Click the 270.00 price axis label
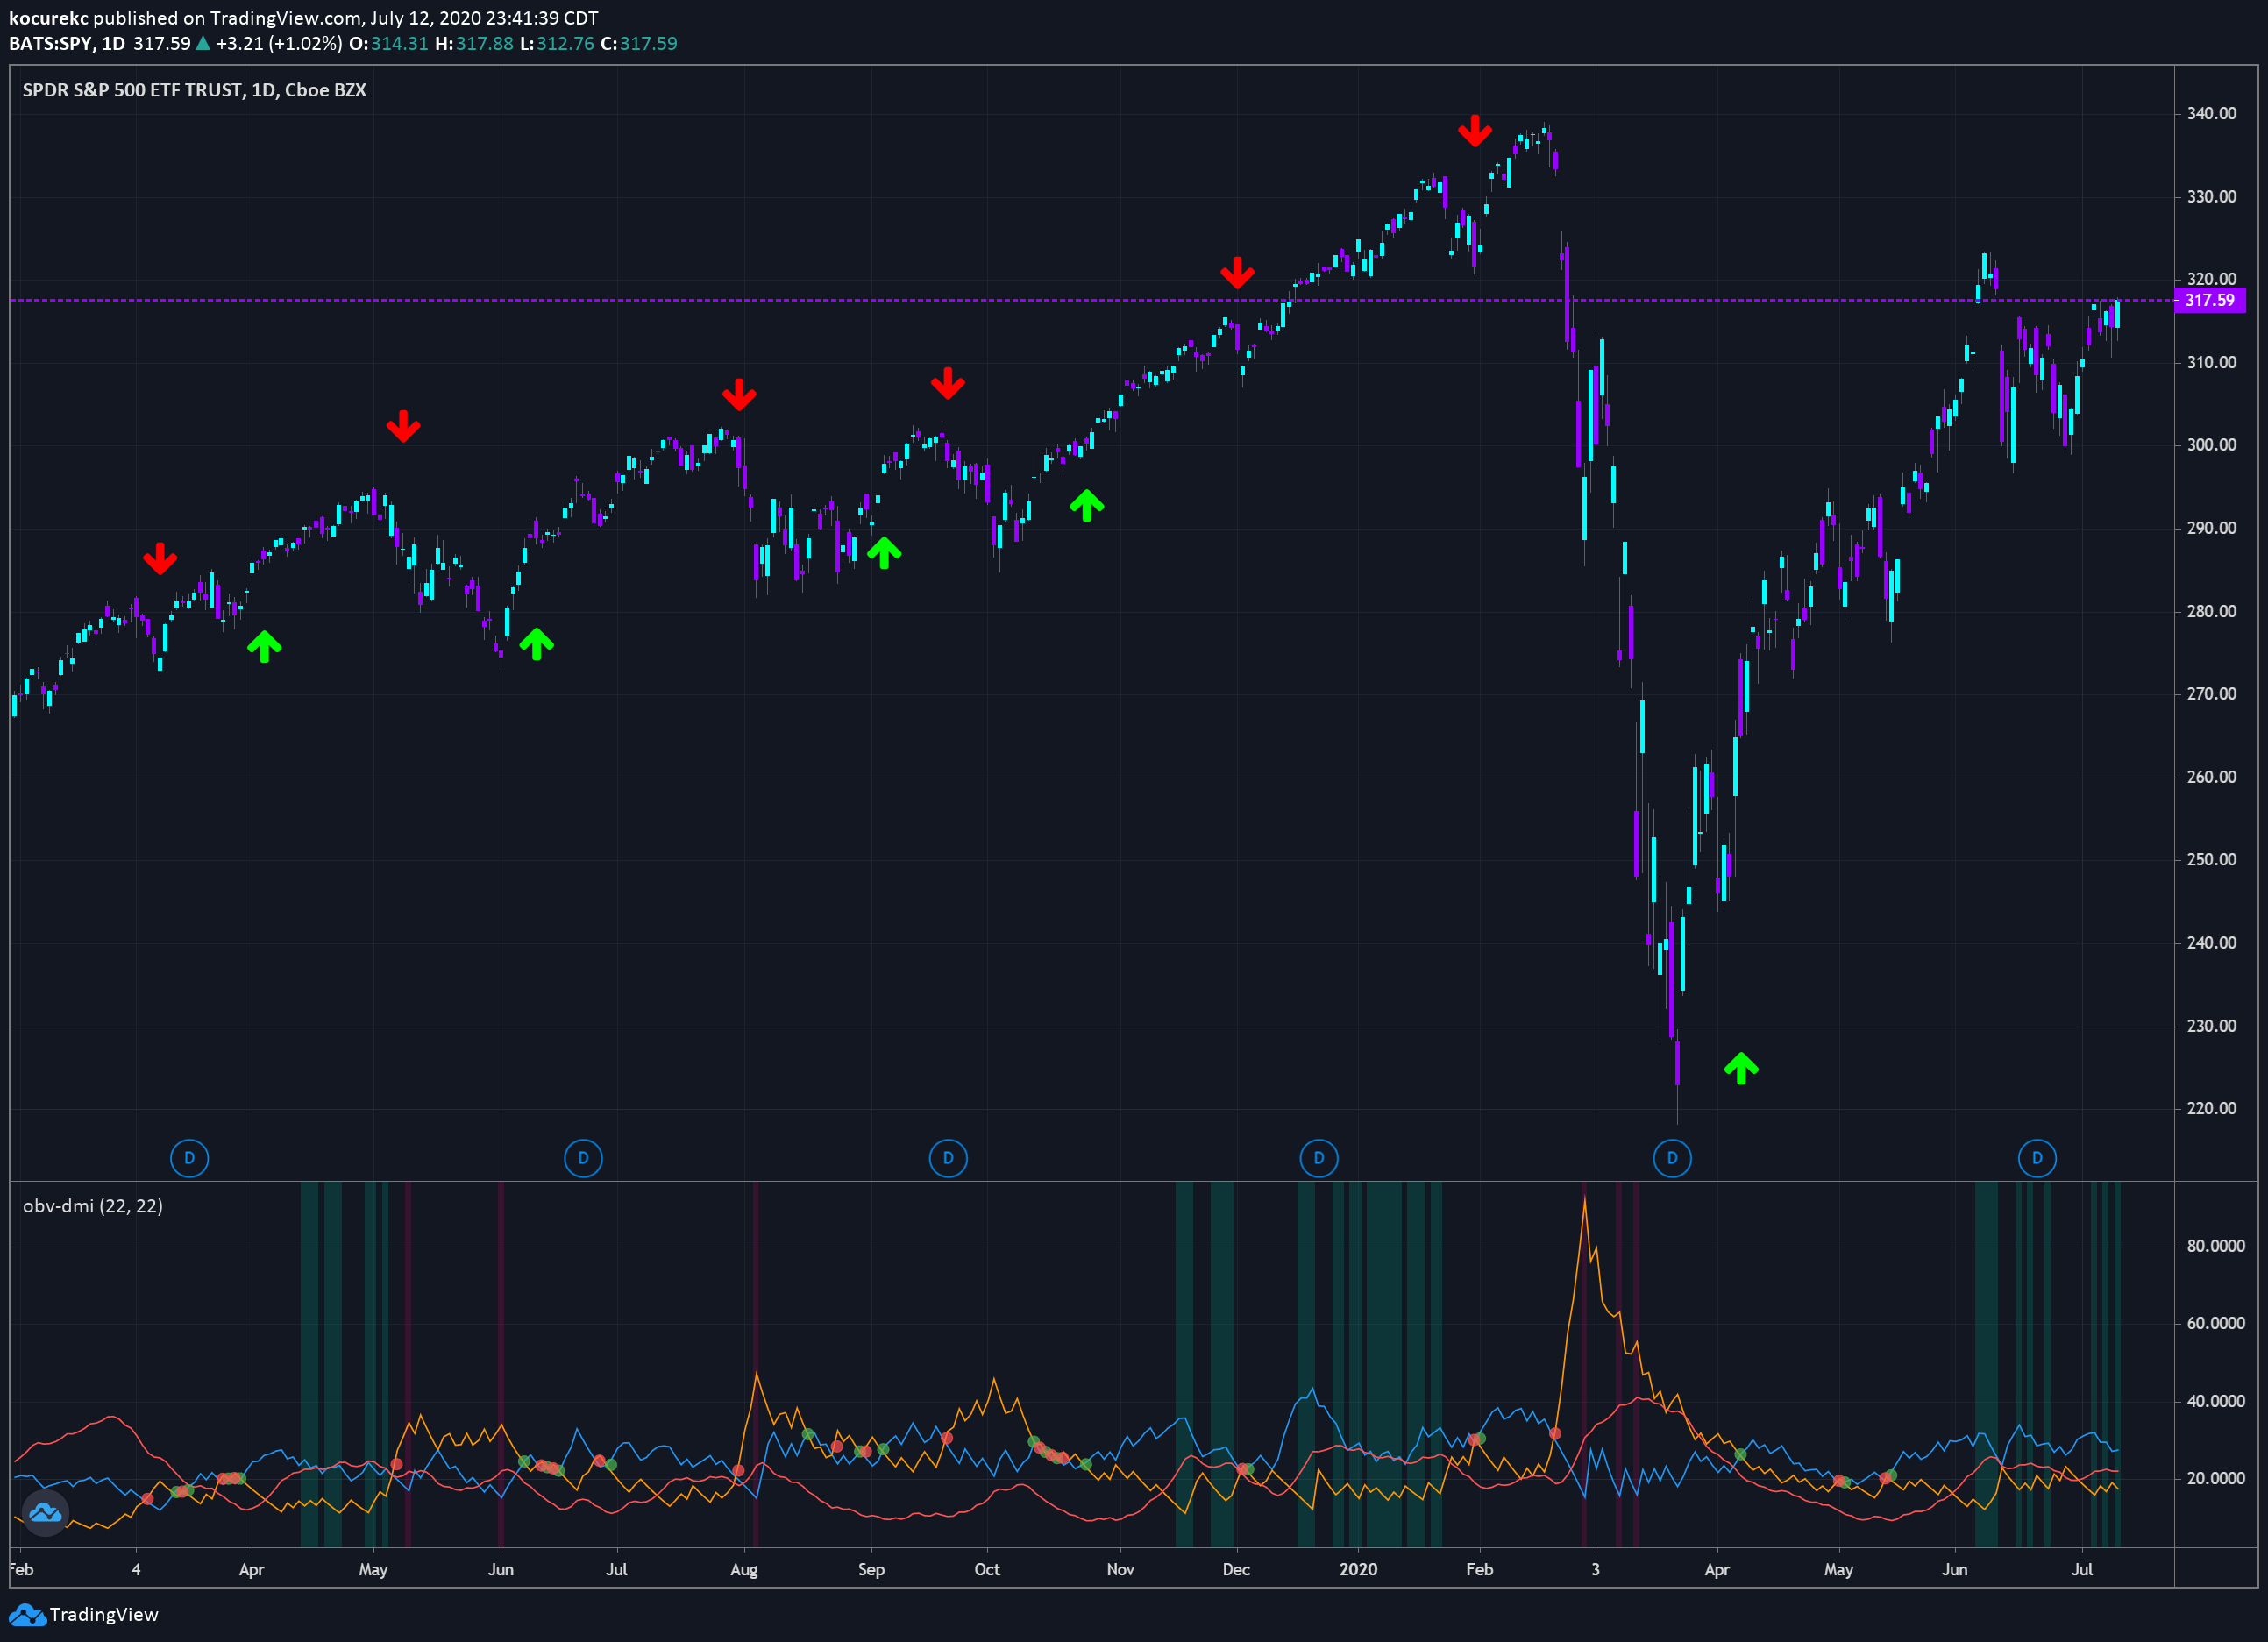This screenshot has height=1642, width=2268. tap(2211, 694)
